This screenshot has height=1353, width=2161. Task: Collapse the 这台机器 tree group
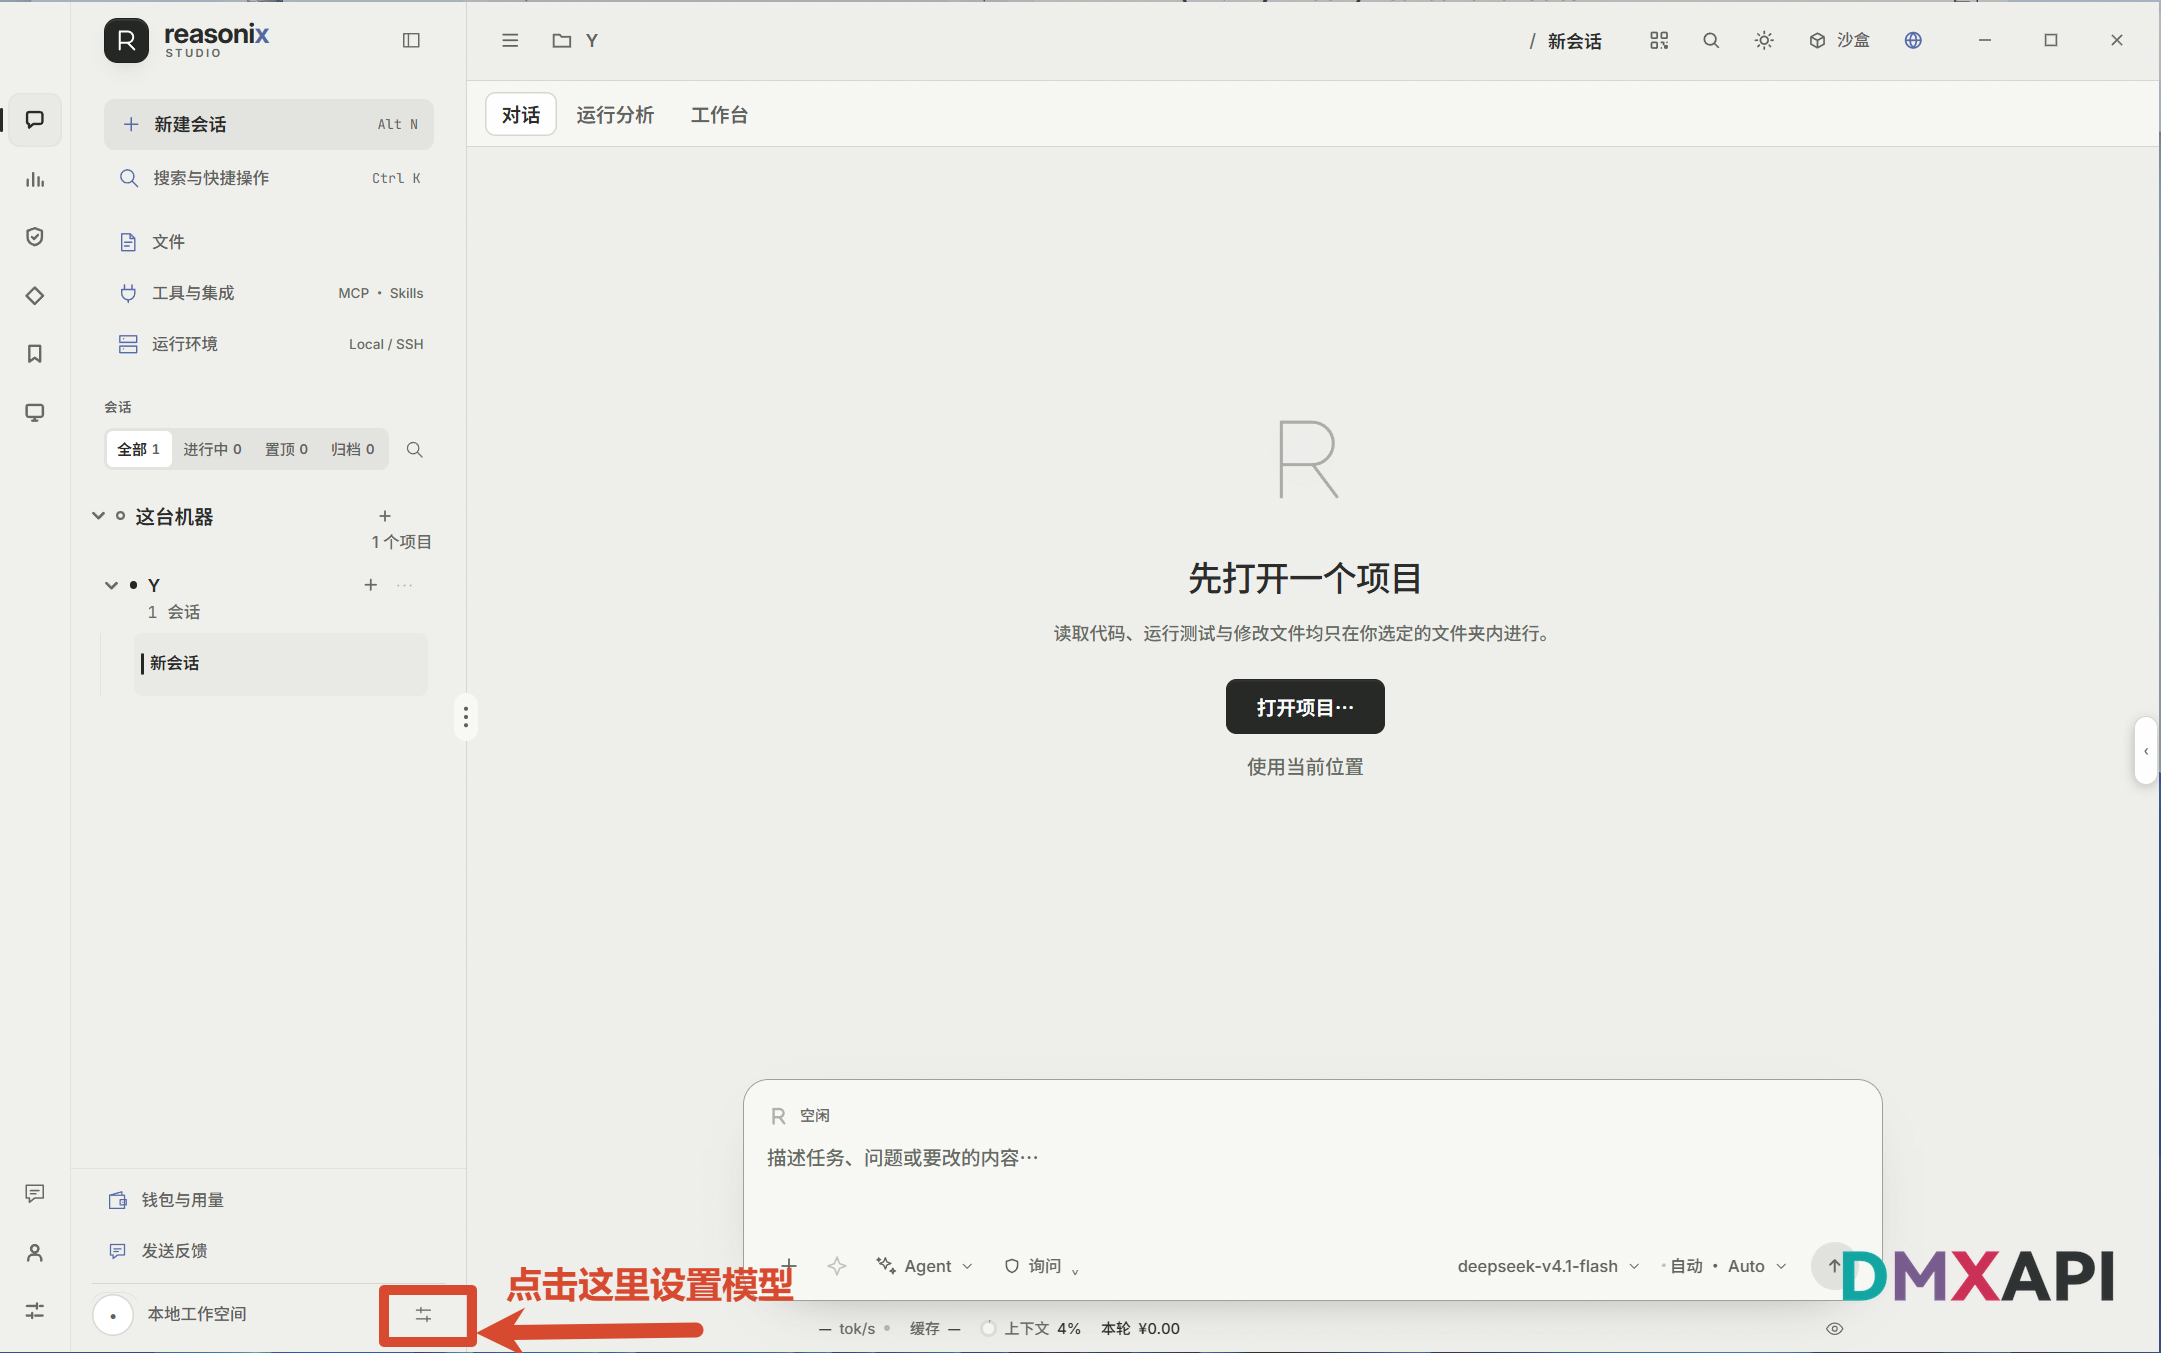(x=98, y=516)
